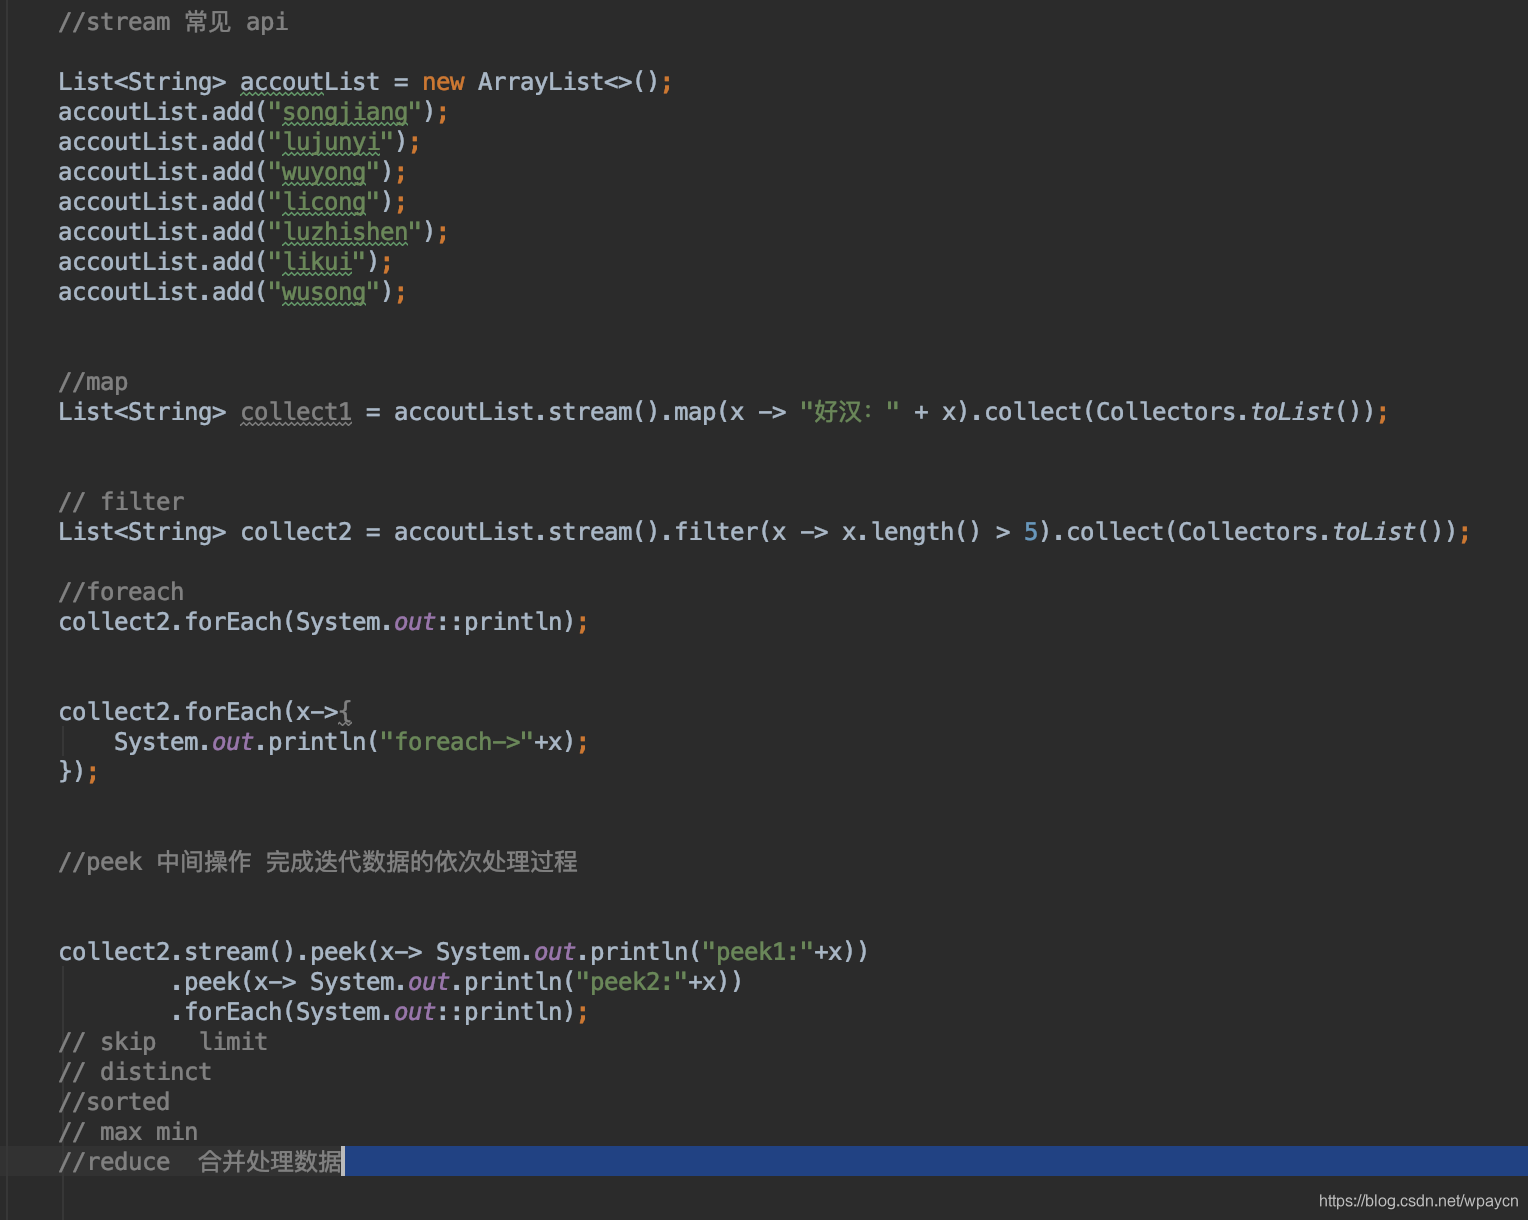The image size is (1528, 1220).
Task: Click the string "lujunyi"
Action: point(331,142)
